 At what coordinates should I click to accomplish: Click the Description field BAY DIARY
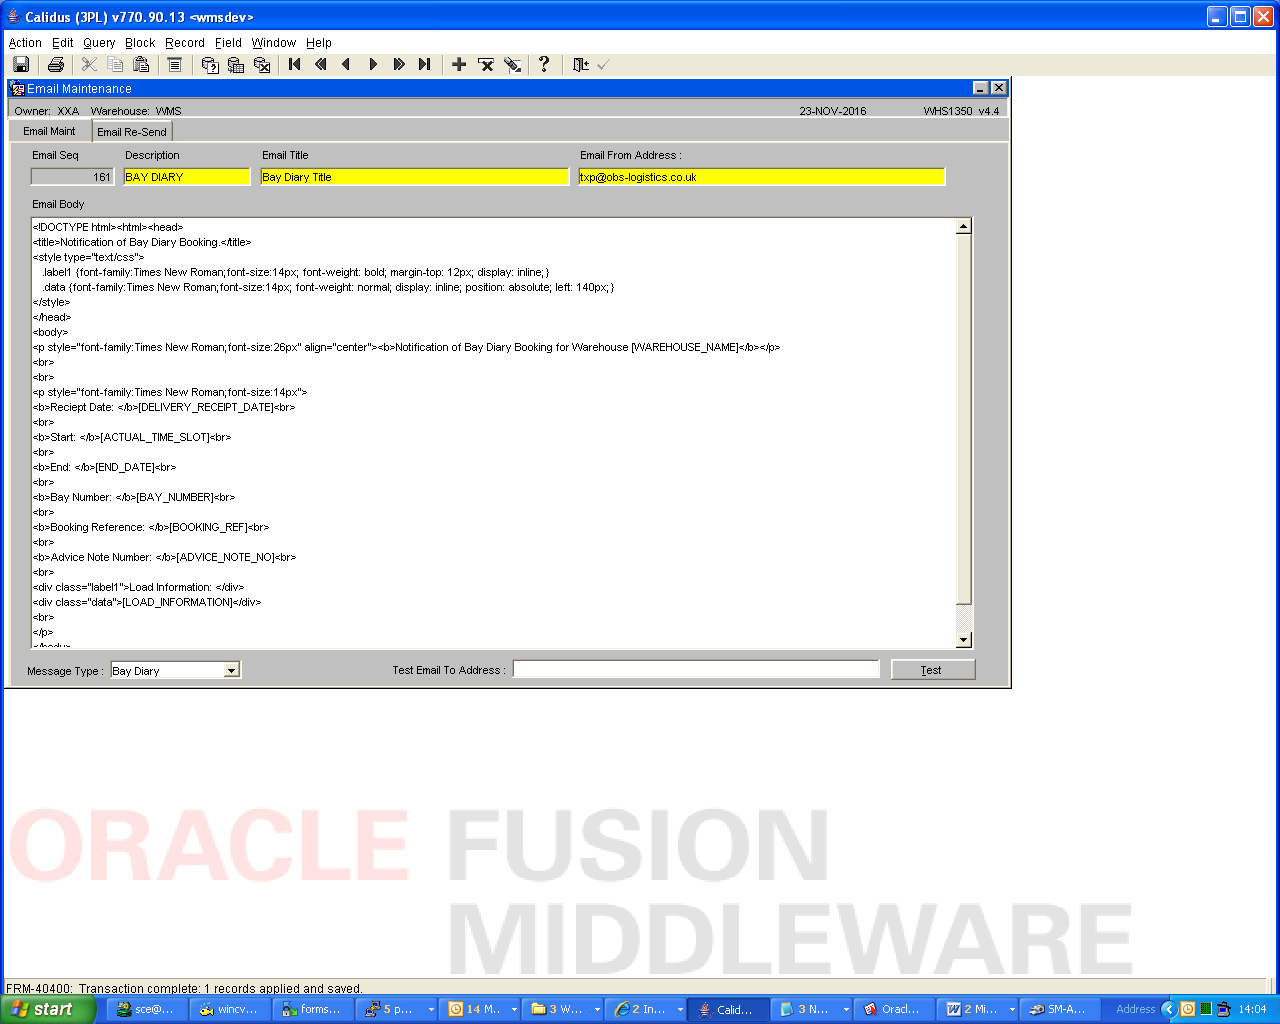186,177
